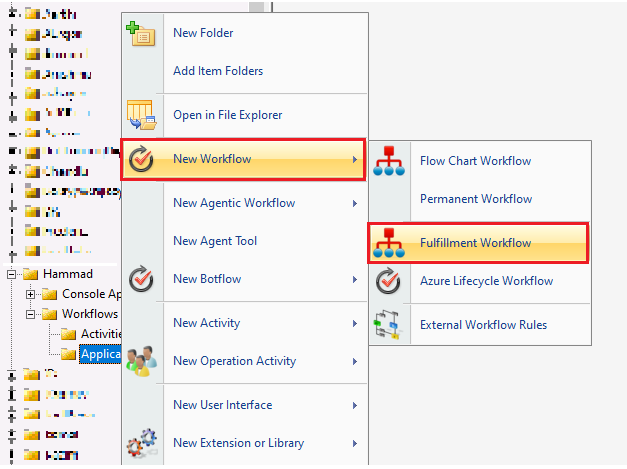627x469 pixels.
Task: Click the New Folder plus icon
Action: click(x=140, y=33)
